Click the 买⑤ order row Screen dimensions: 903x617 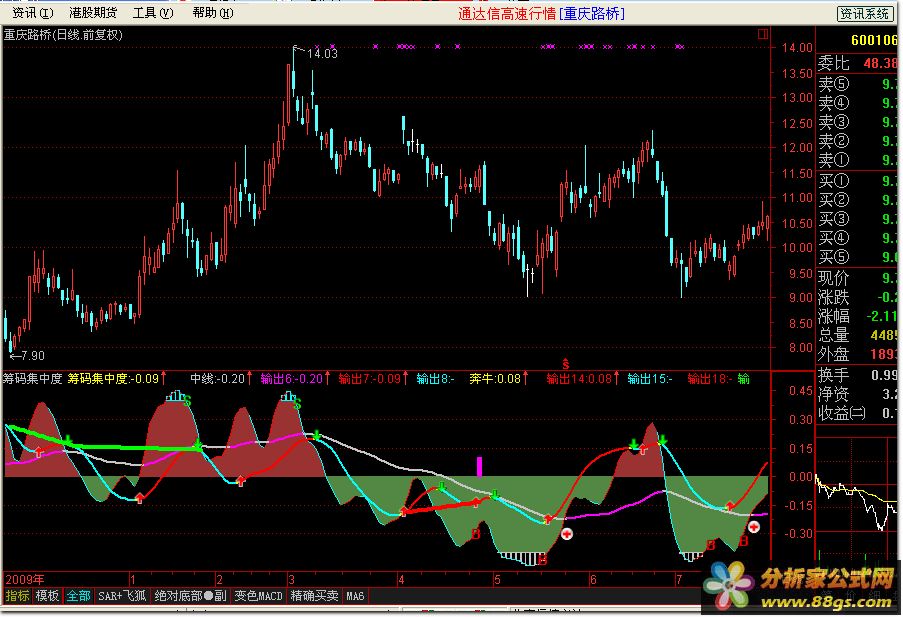858,257
